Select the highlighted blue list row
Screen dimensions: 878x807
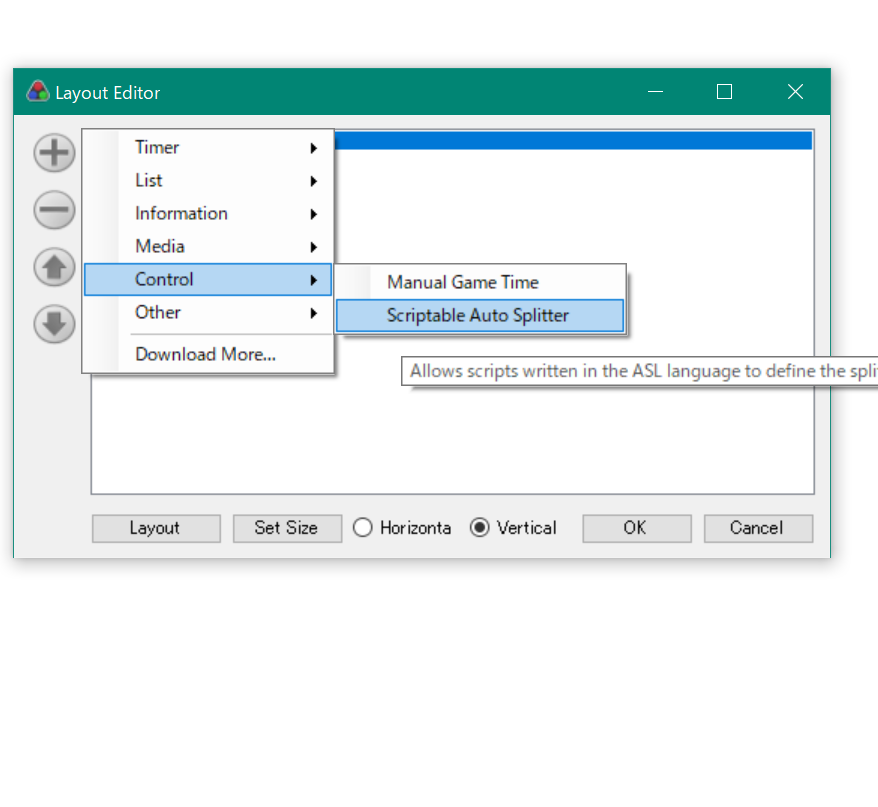[573, 140]
